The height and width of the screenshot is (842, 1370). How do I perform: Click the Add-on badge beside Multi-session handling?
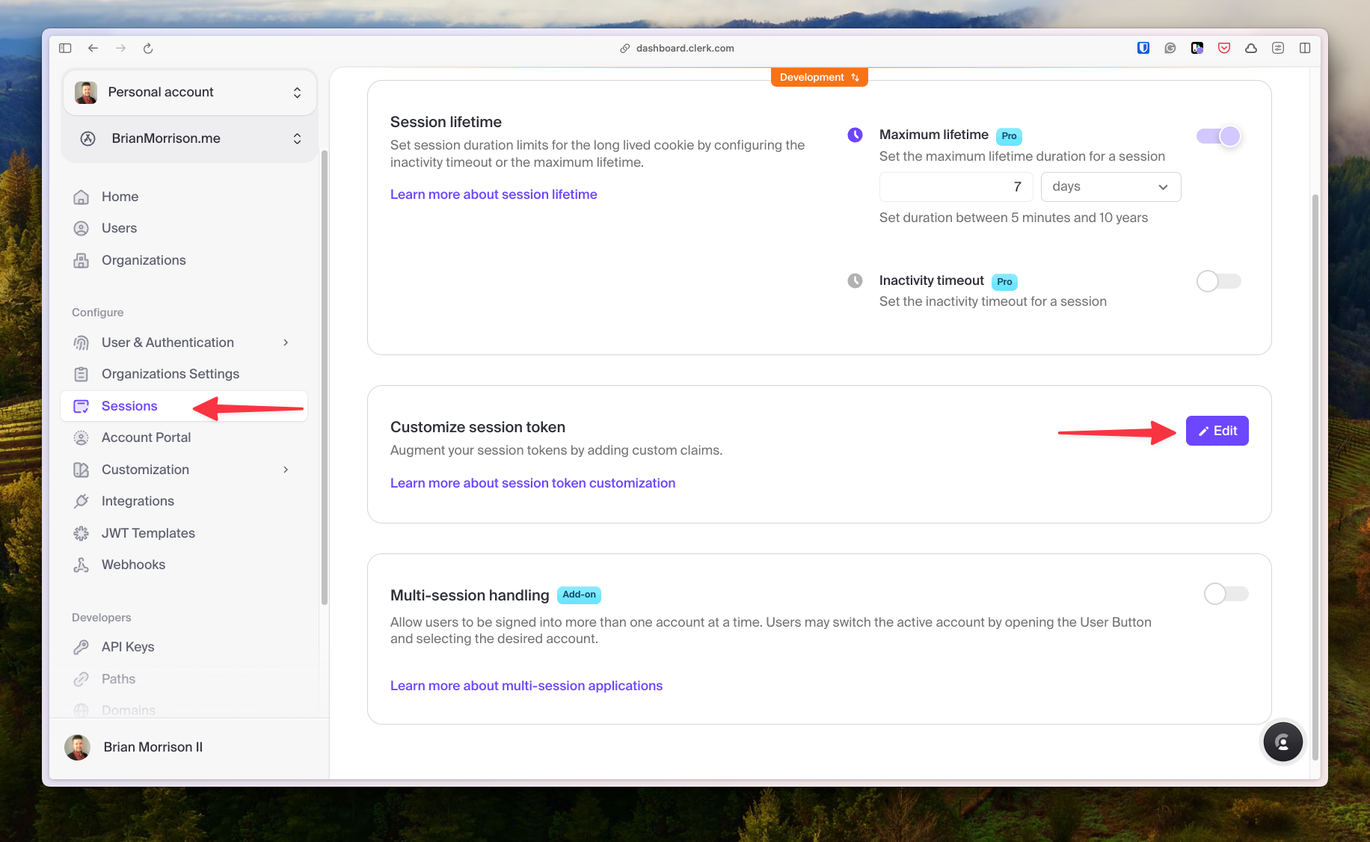(x=579, y=594)
